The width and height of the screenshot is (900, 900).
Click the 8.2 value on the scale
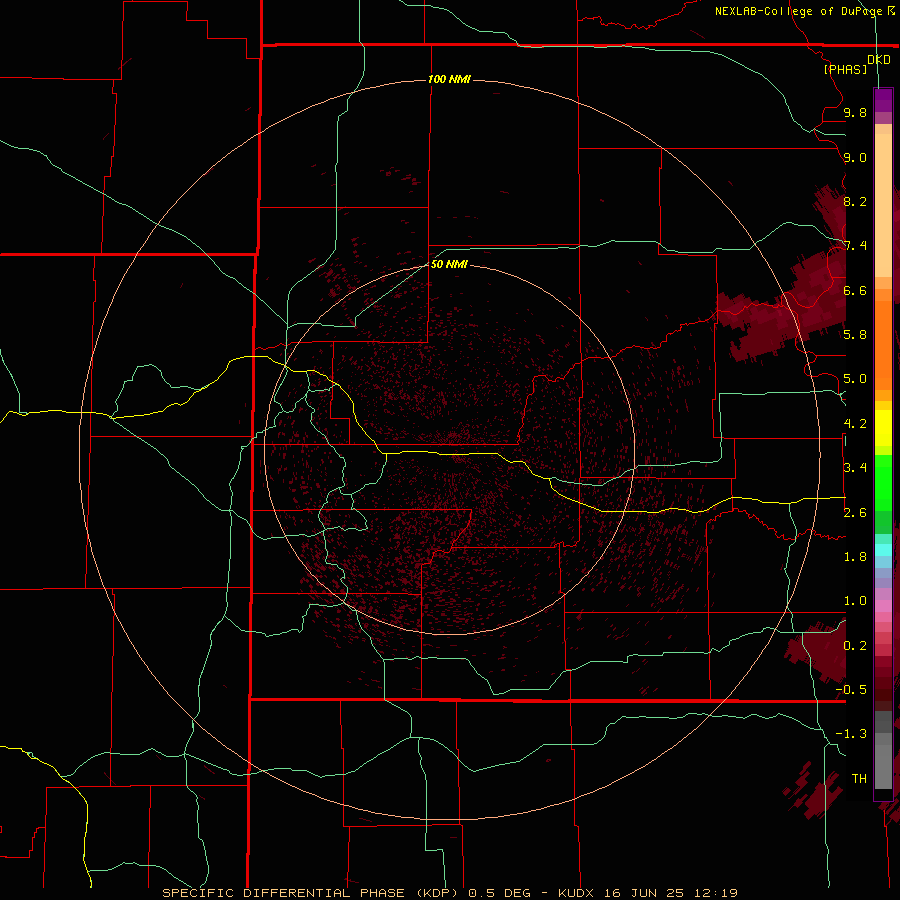tap(855, 201)
